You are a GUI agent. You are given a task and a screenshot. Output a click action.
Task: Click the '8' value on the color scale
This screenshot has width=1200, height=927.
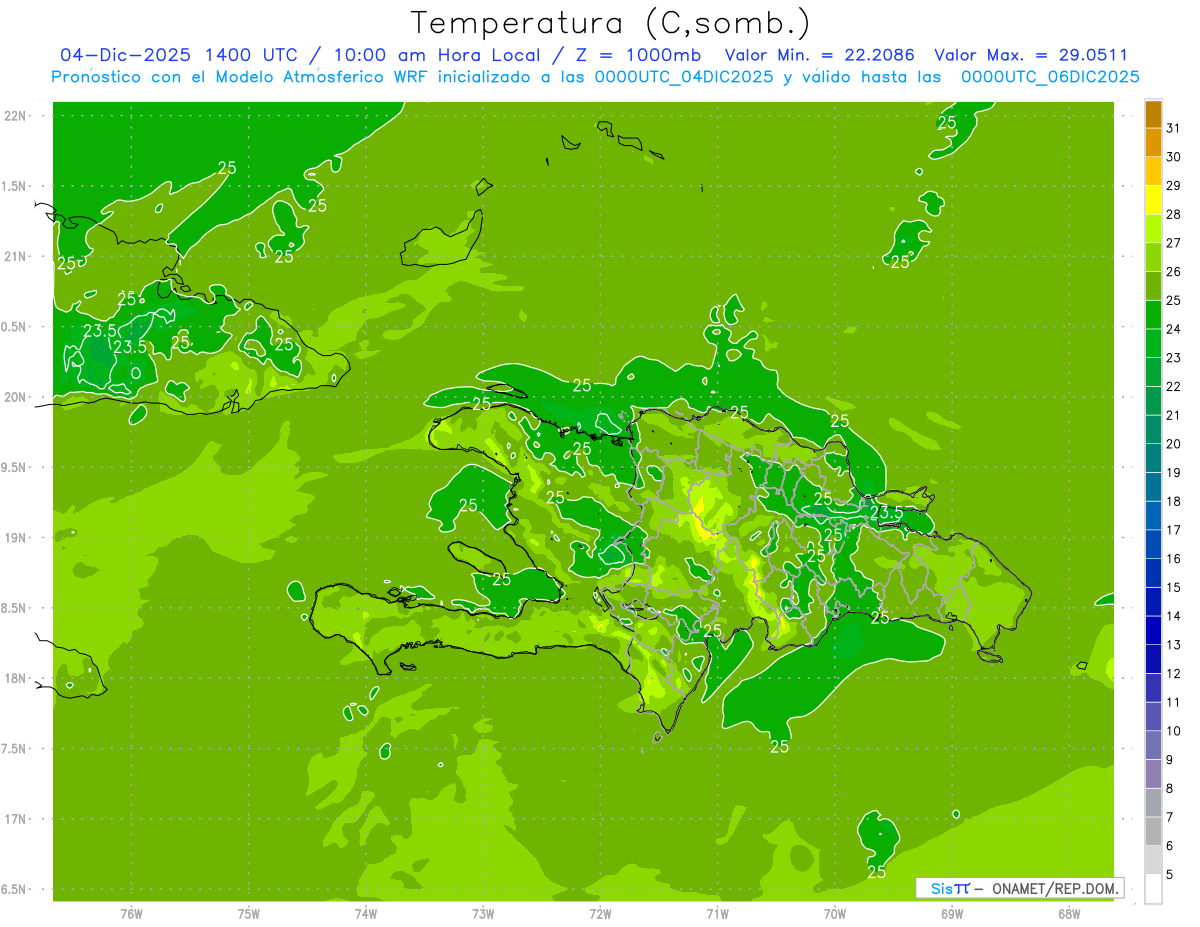1170,789
